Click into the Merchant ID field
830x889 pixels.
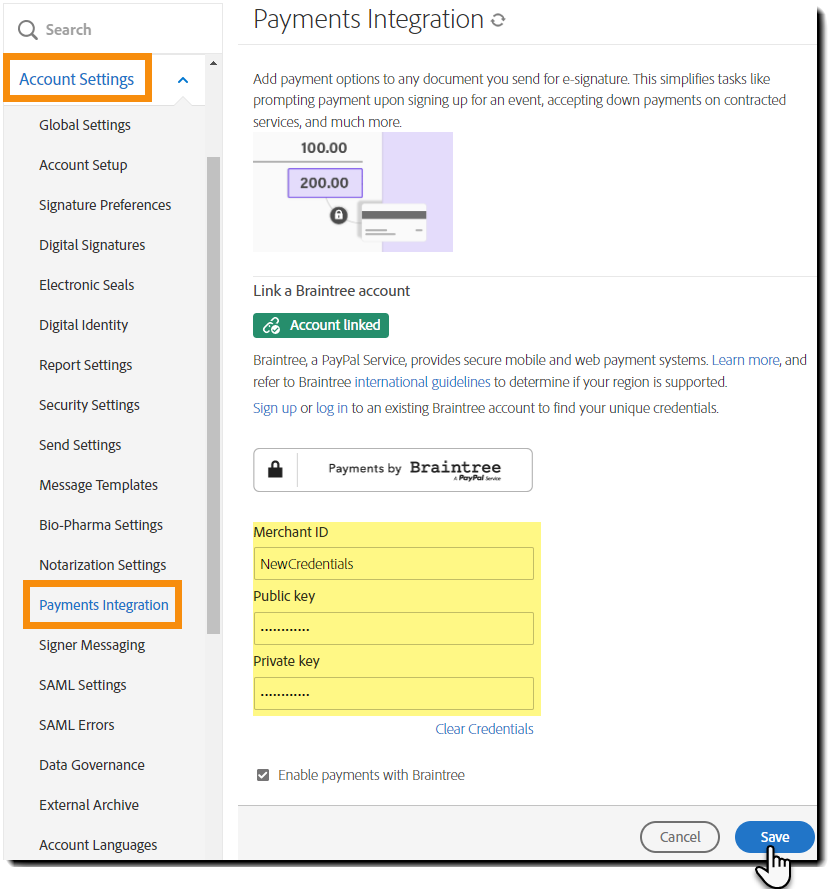[393, 564]
